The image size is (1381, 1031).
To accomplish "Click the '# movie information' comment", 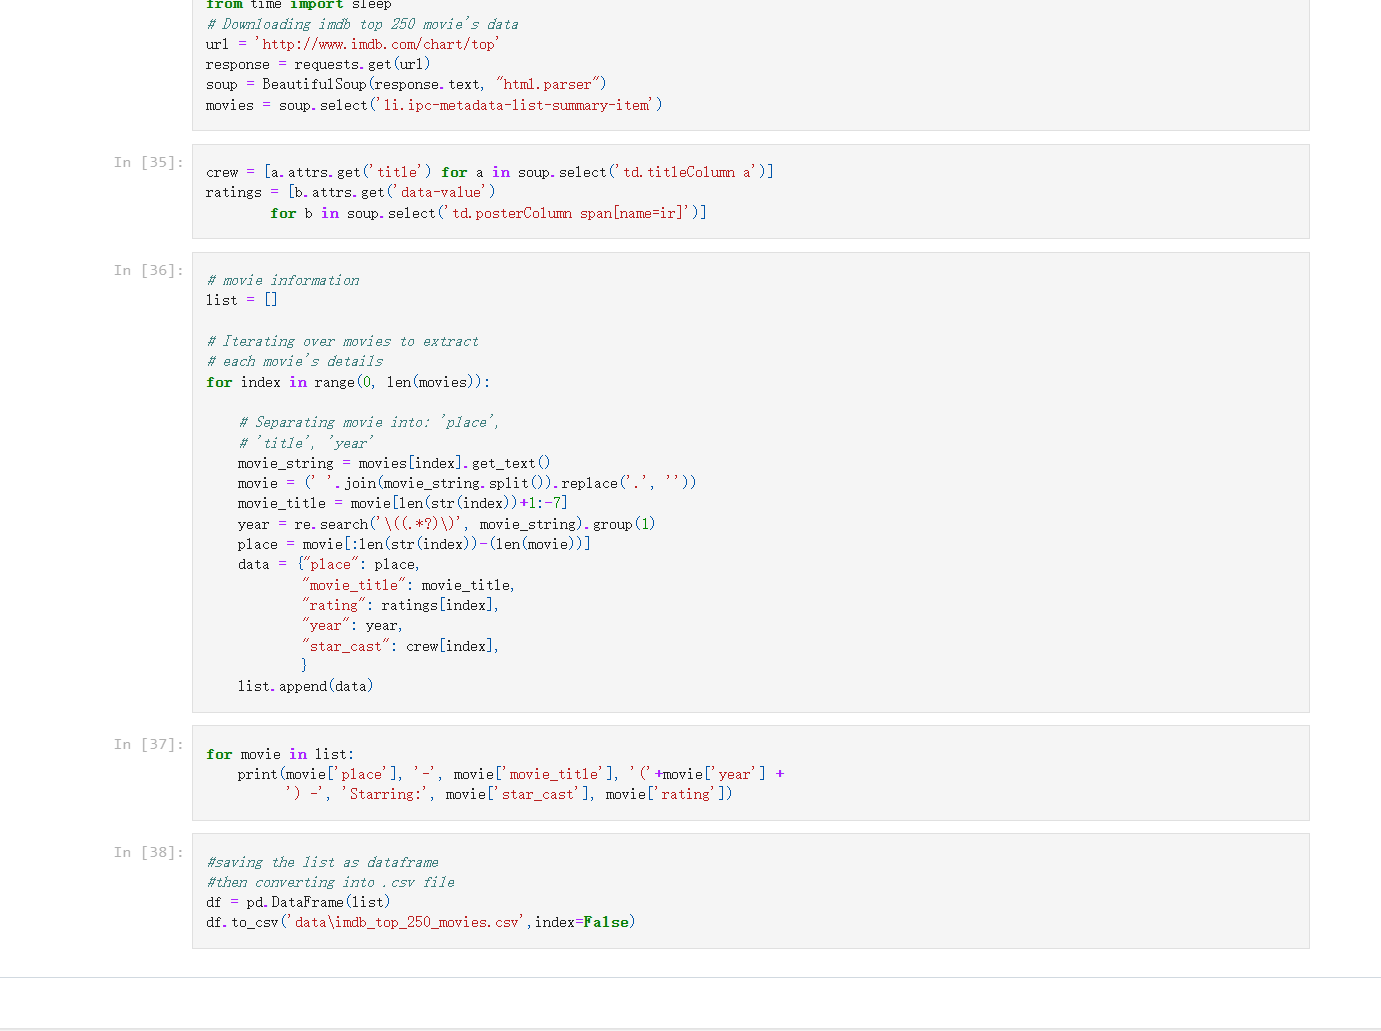I will [282, 280].
